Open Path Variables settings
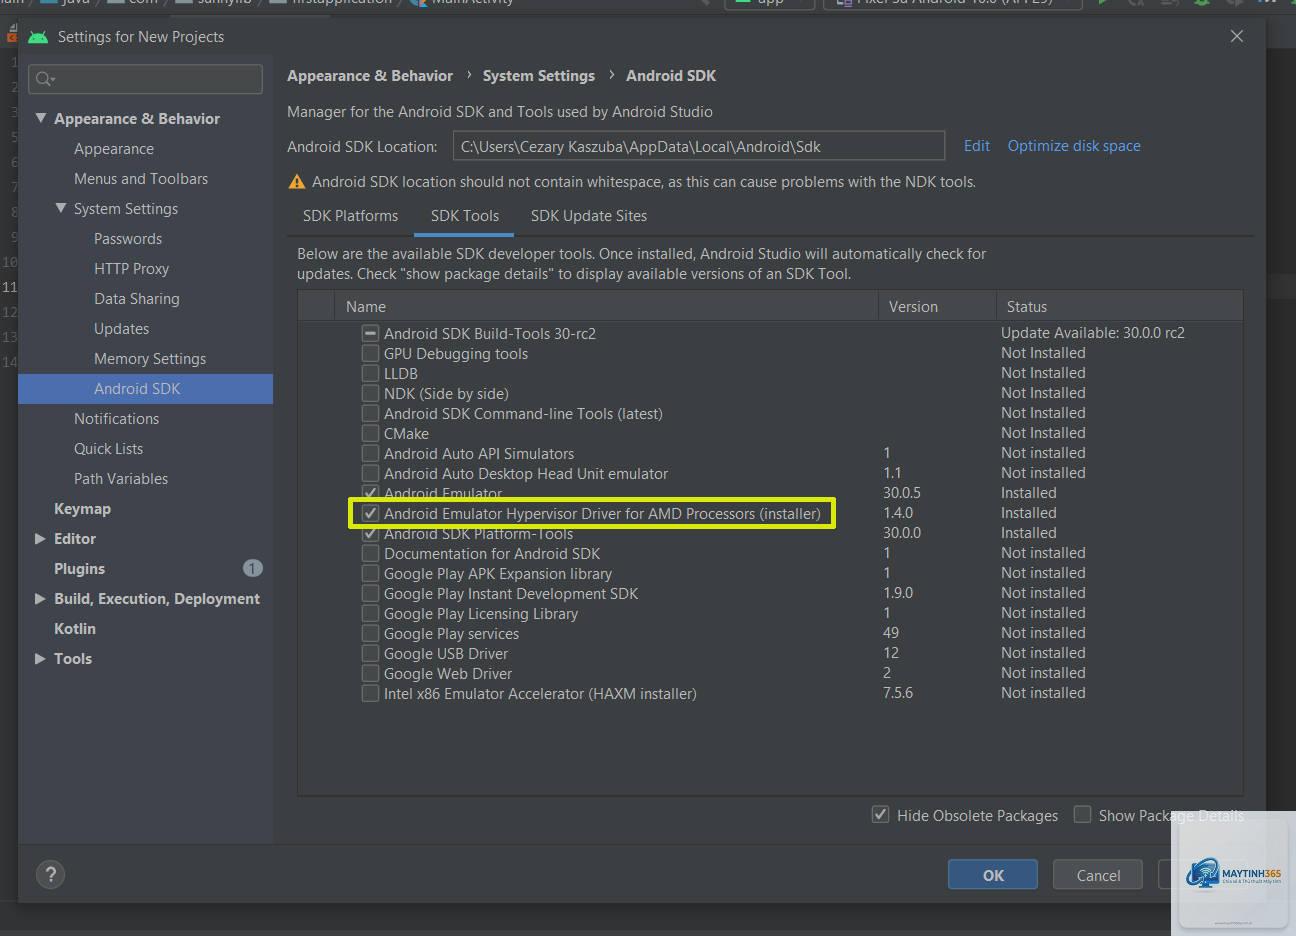Screen dimensions: 1296x936 (121, 478)
